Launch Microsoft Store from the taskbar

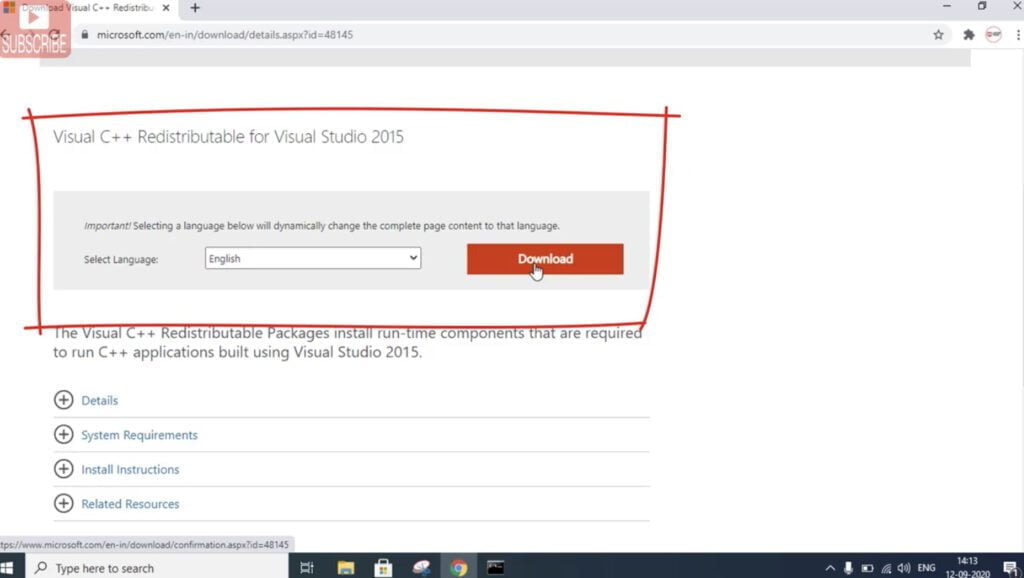(x=383, y=565)
